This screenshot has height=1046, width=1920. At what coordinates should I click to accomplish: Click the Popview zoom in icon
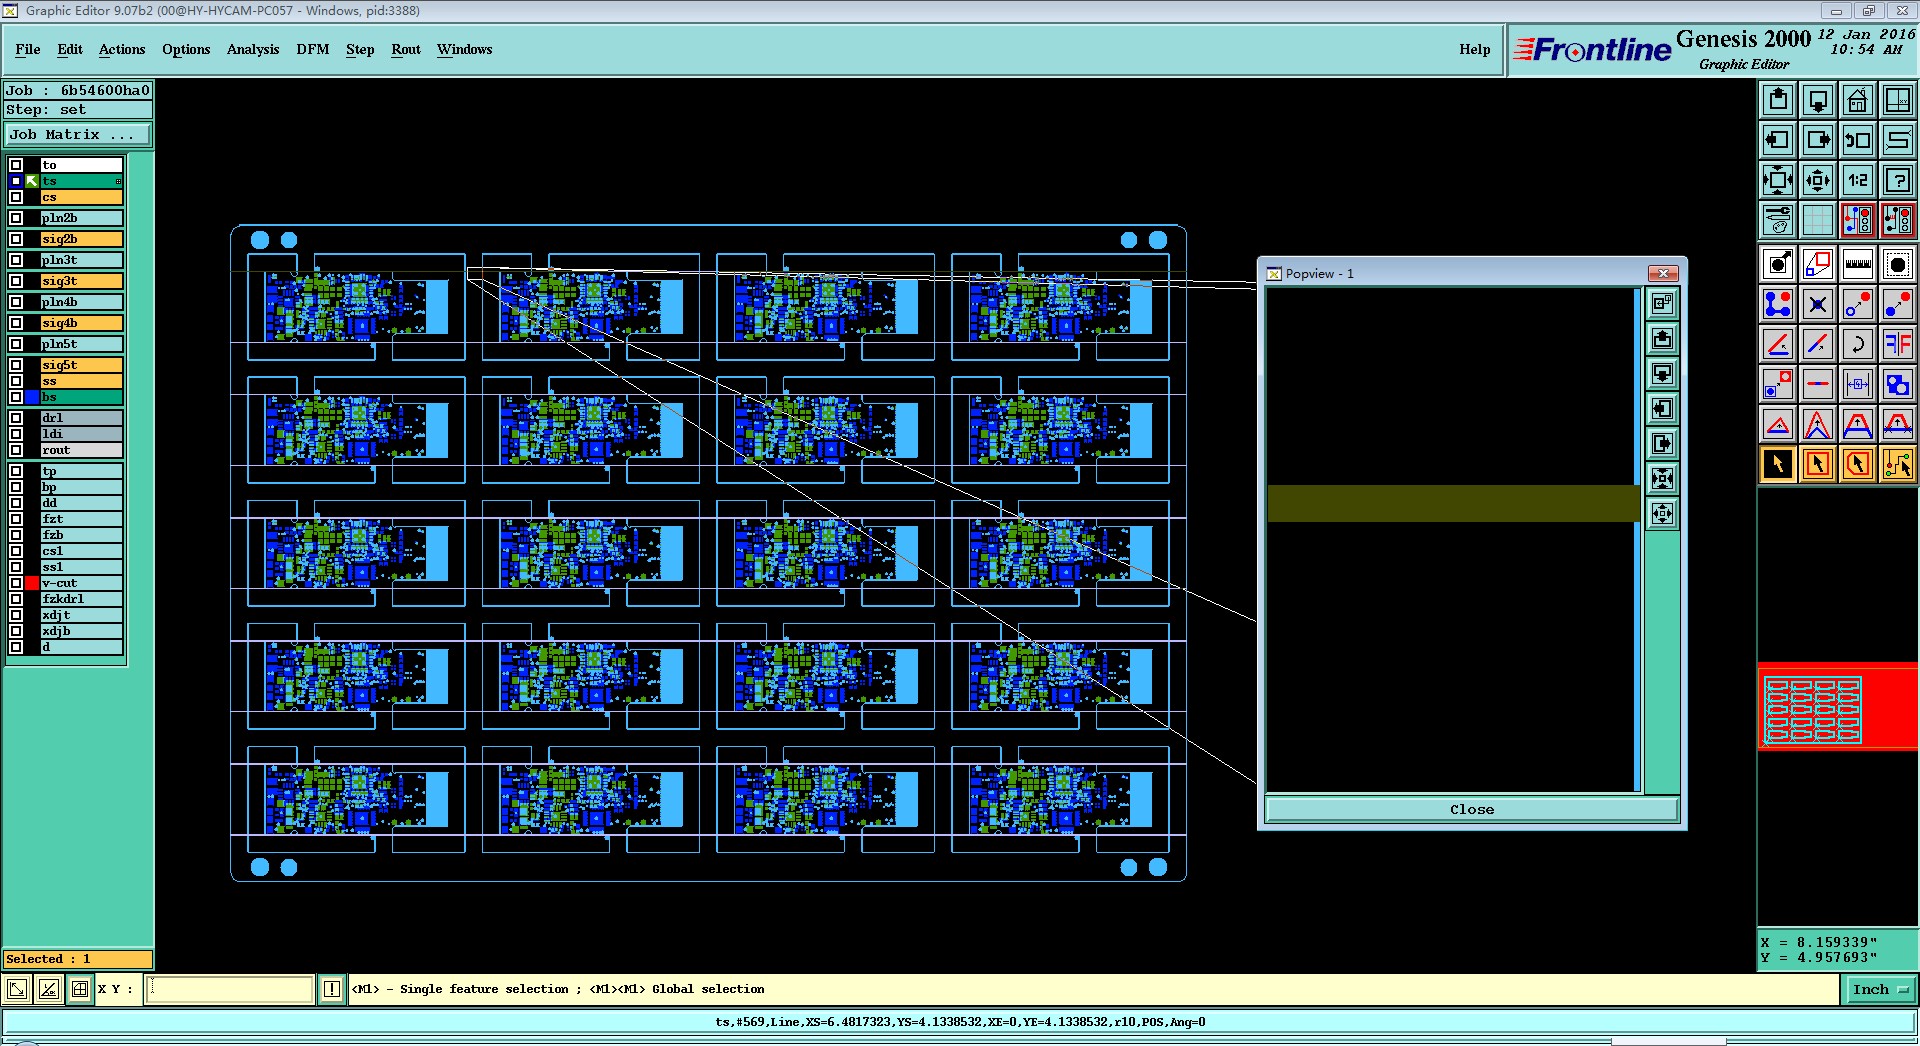[x=1662, y=478]
